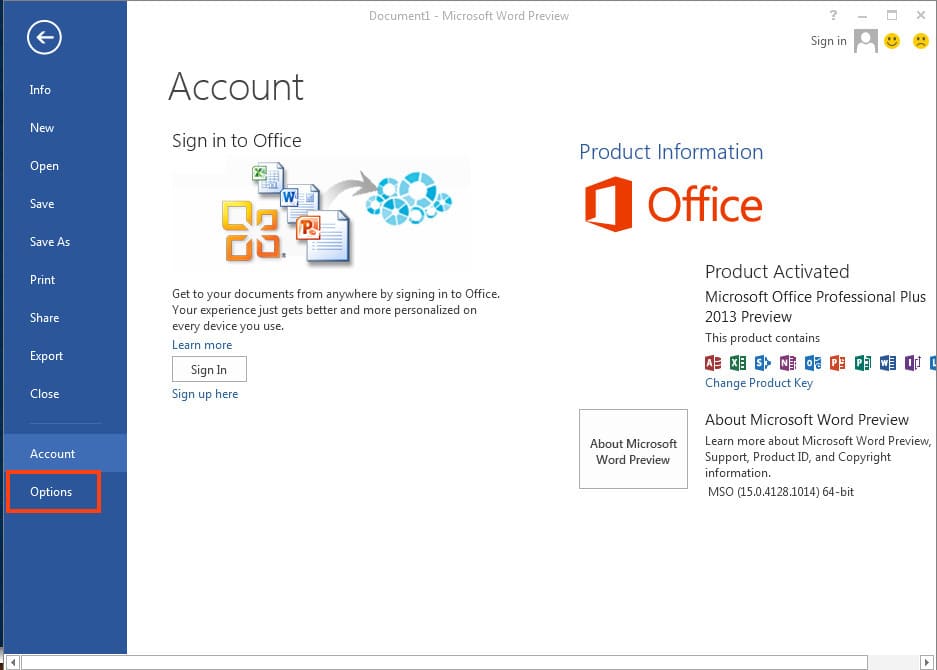The height and width of the screenshot is (670, 937).
Task: Maximize the Word window
Action: (892, 16)
